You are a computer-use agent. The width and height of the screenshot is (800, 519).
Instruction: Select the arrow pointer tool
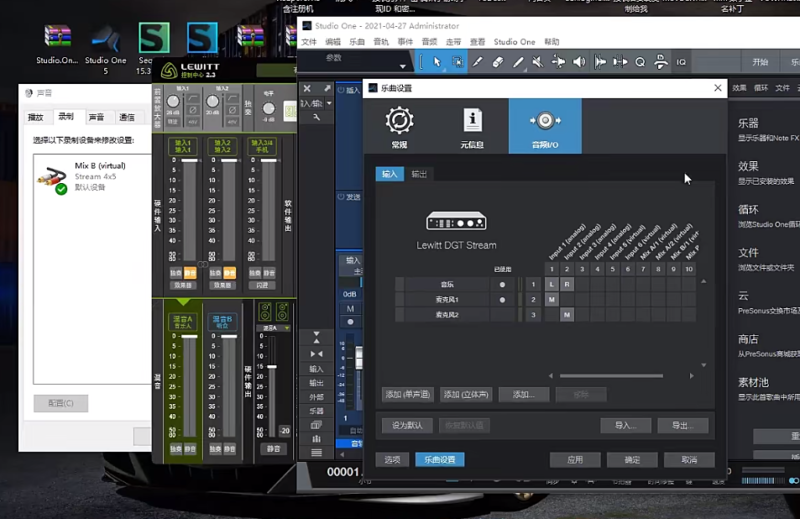click(x=437, y=62)
